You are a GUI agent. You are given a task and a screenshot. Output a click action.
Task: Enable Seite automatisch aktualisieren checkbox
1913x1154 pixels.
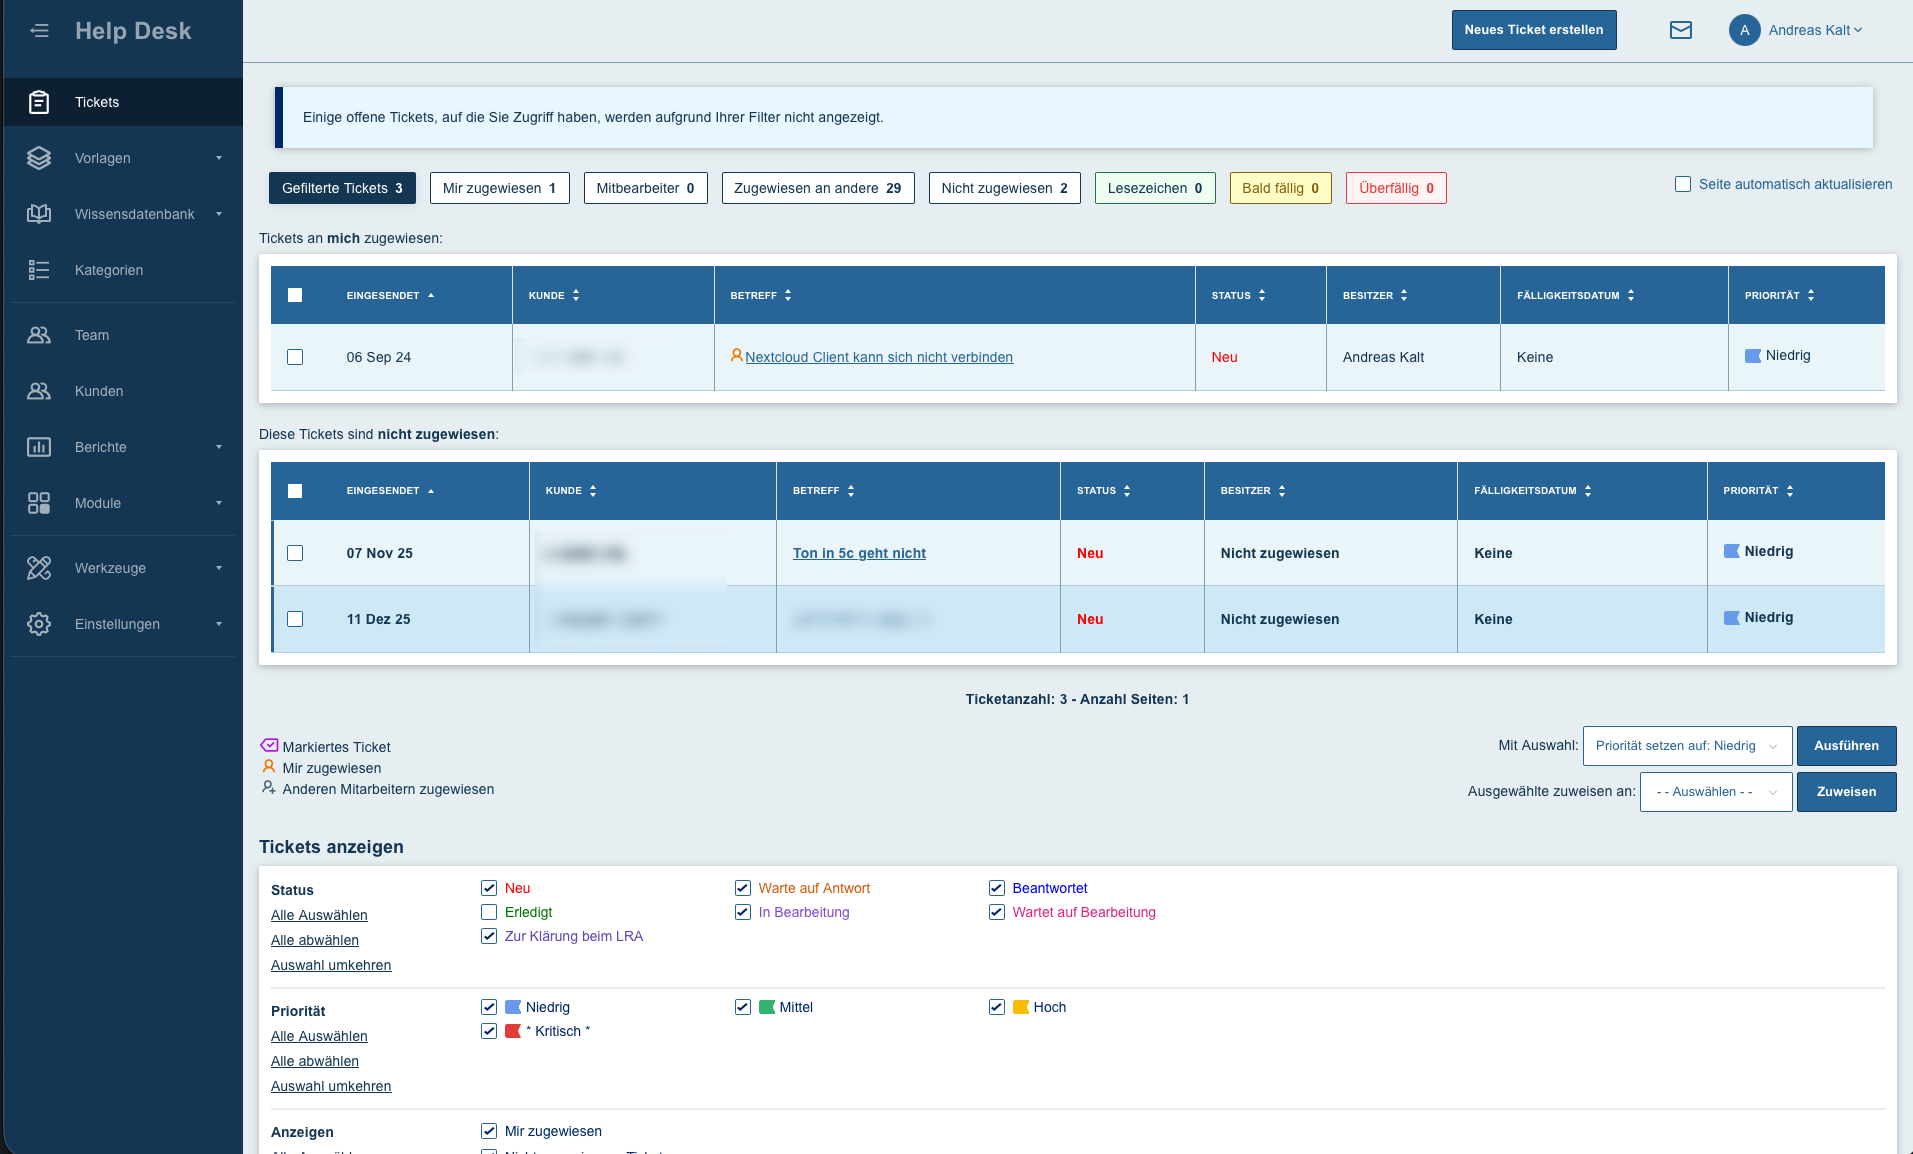1683,184
